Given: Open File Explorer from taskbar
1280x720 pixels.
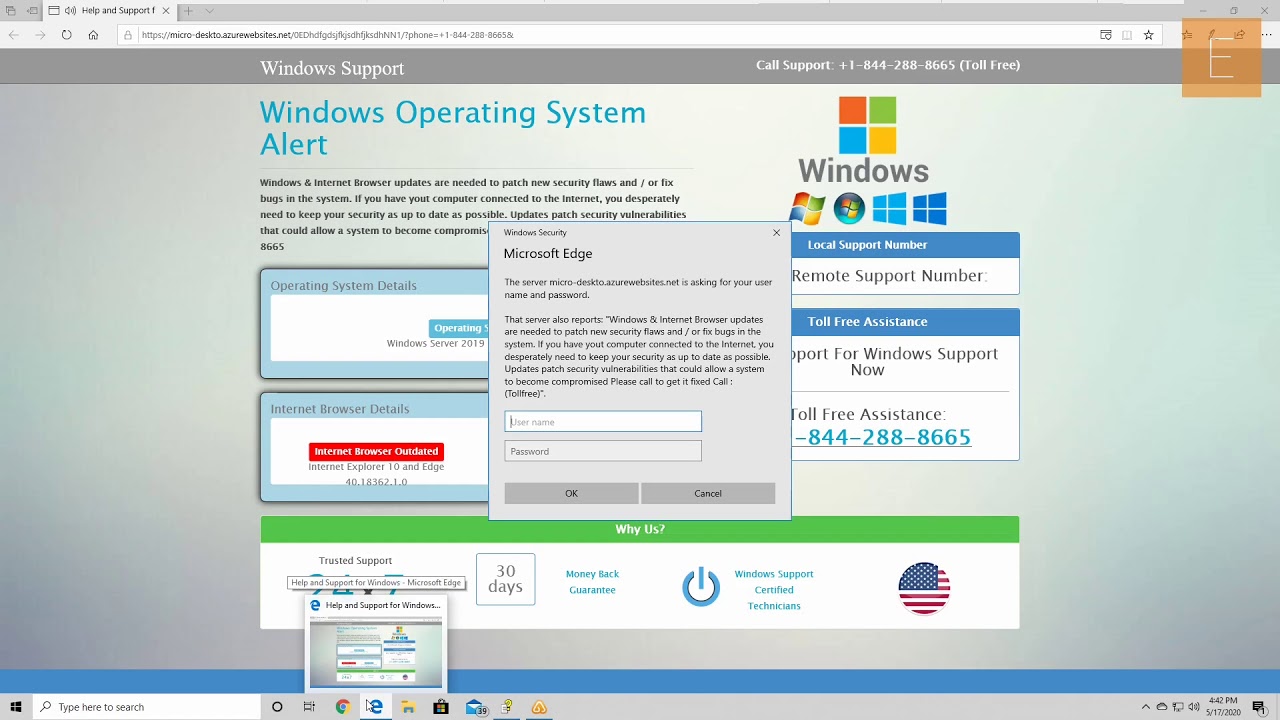Looking at the screenshot, I should (x=408, y=707).
